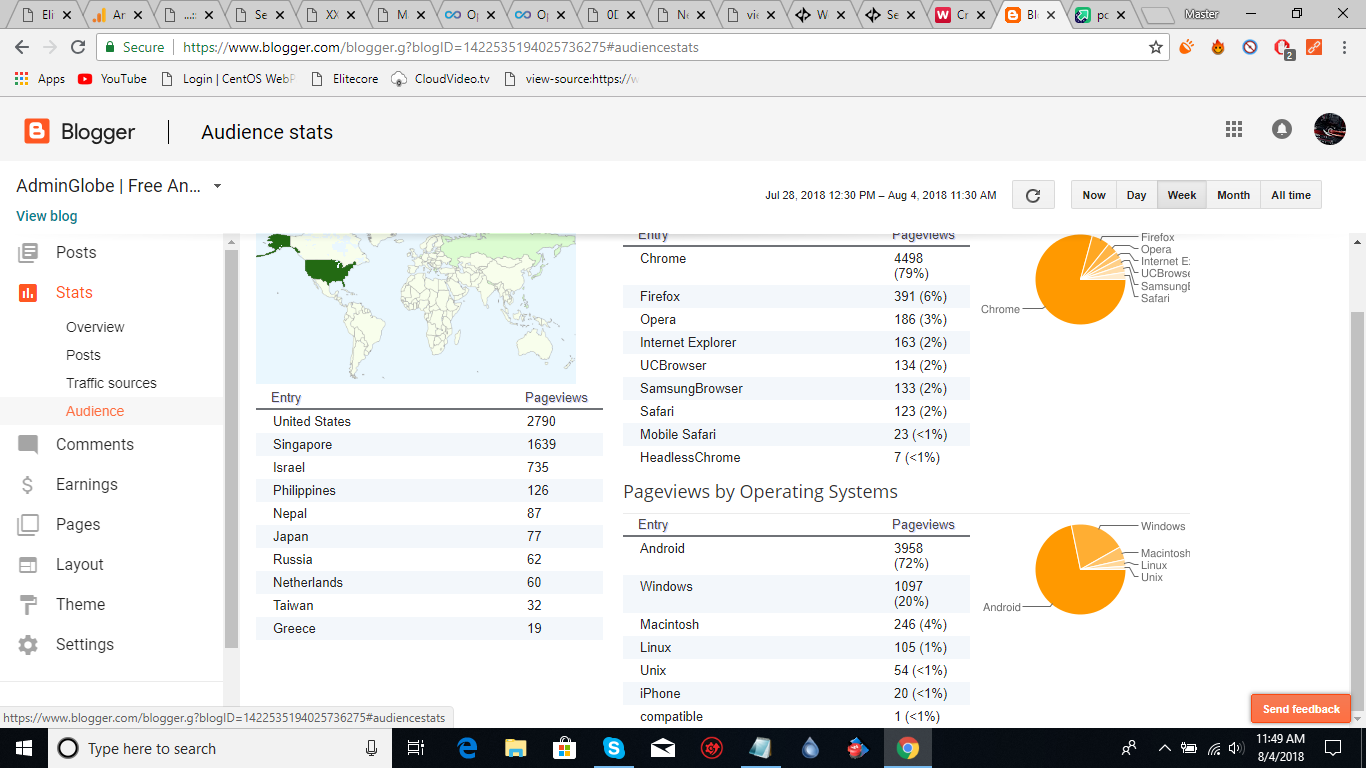Image resolution: width=1366 pixels, height=768 pixels.
Task: Reload the page in Chrome
Action: pos(78,47)
